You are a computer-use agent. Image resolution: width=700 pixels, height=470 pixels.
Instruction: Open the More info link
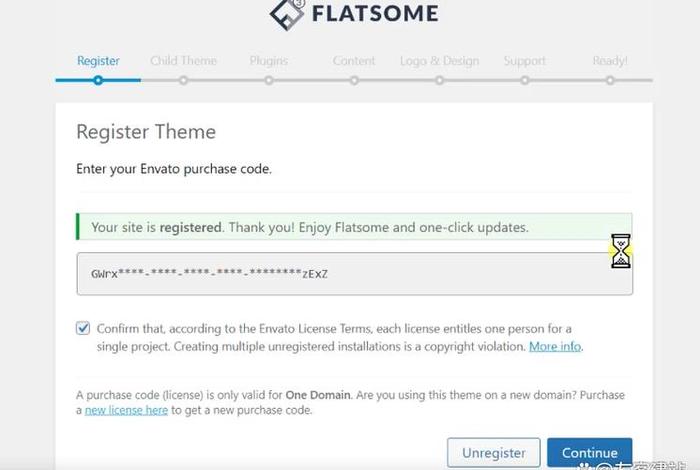(x=555, y=346)
